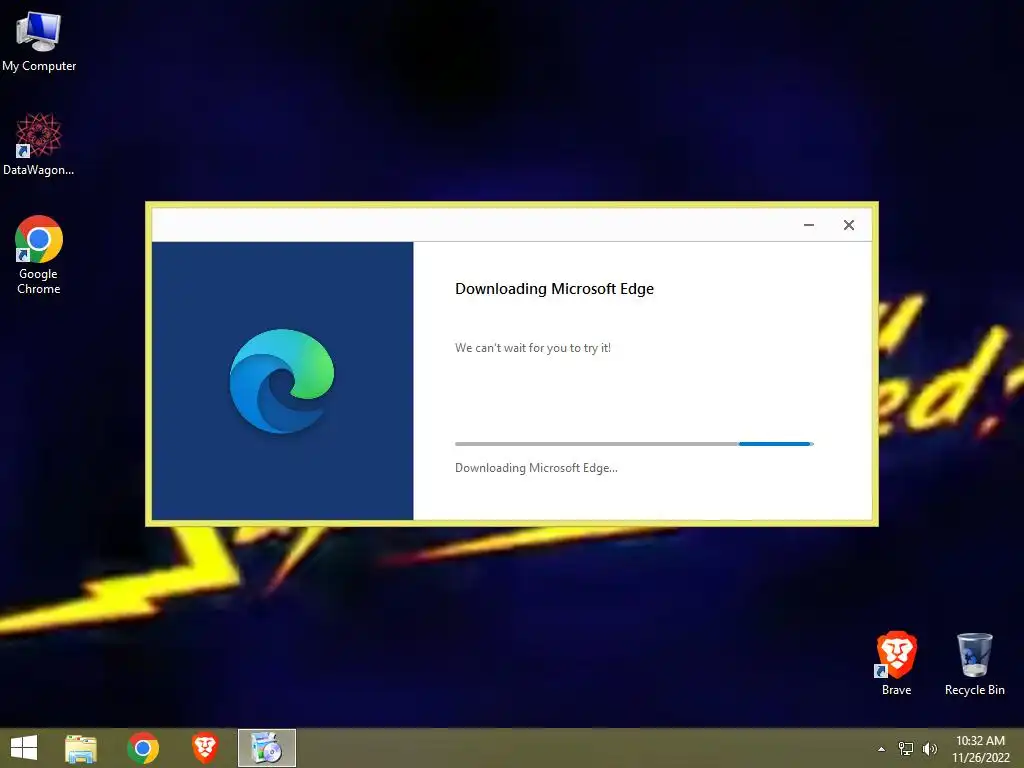1024x768 pixels.
Task: Show hidden system tray icons
Action: click(882, 749)
